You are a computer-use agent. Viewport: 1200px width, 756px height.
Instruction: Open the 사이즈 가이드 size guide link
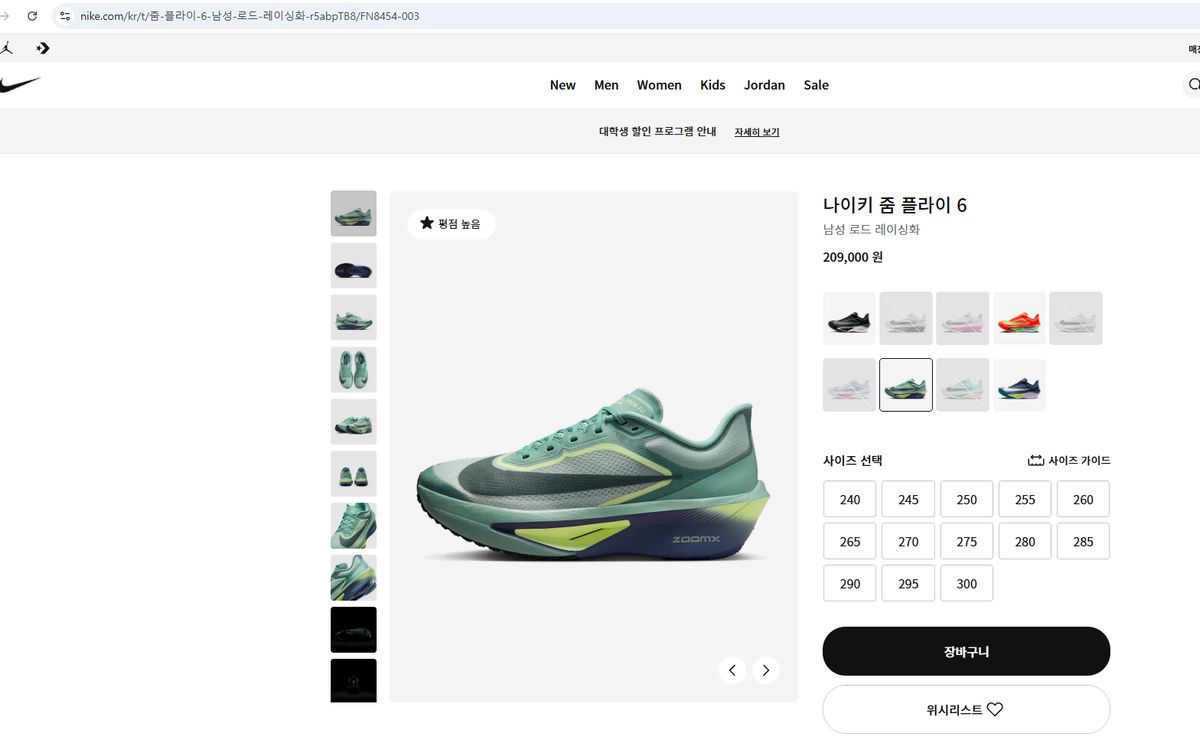point(1069,461)
